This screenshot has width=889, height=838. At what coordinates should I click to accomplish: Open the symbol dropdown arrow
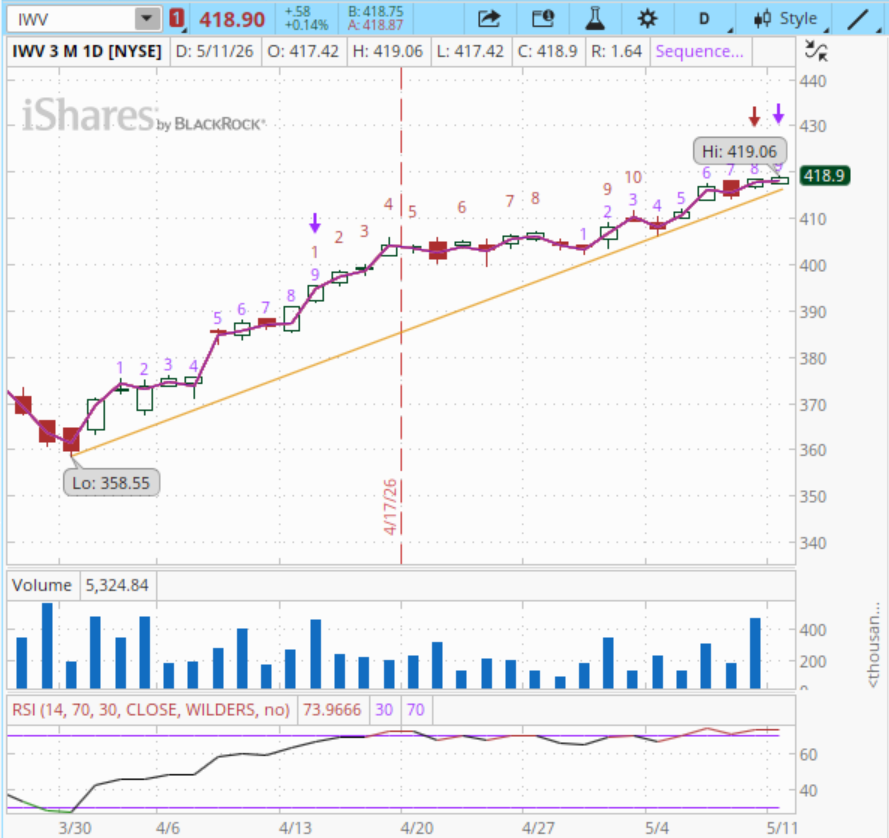click(x=147, y=19)
